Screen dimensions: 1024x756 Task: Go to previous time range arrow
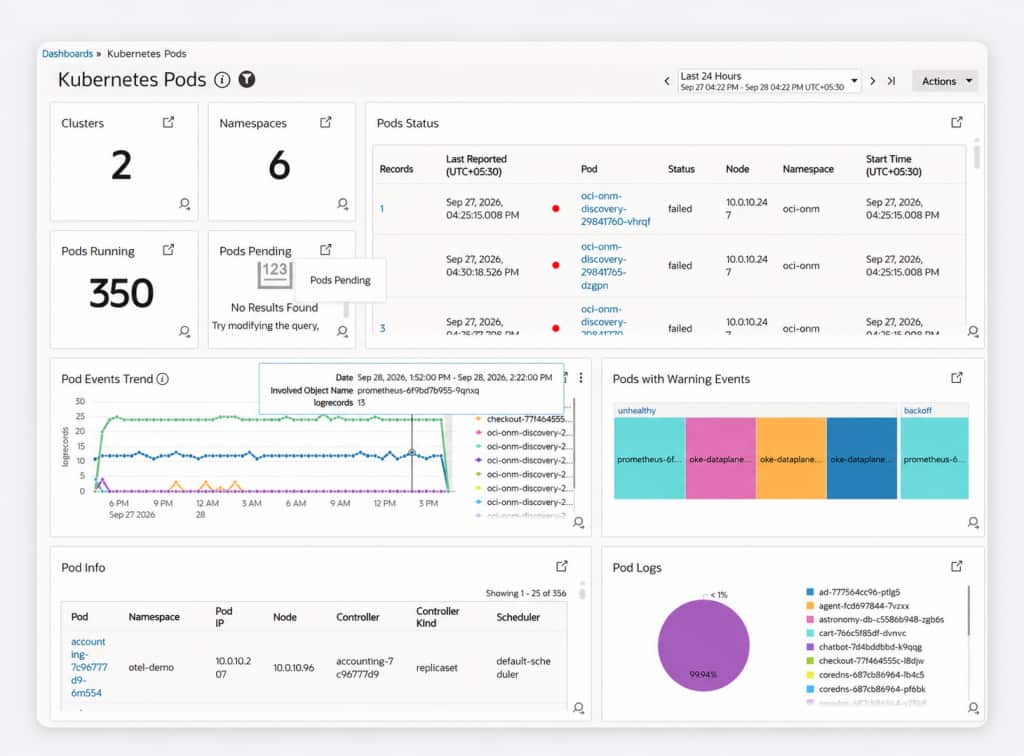coord(666,81)
